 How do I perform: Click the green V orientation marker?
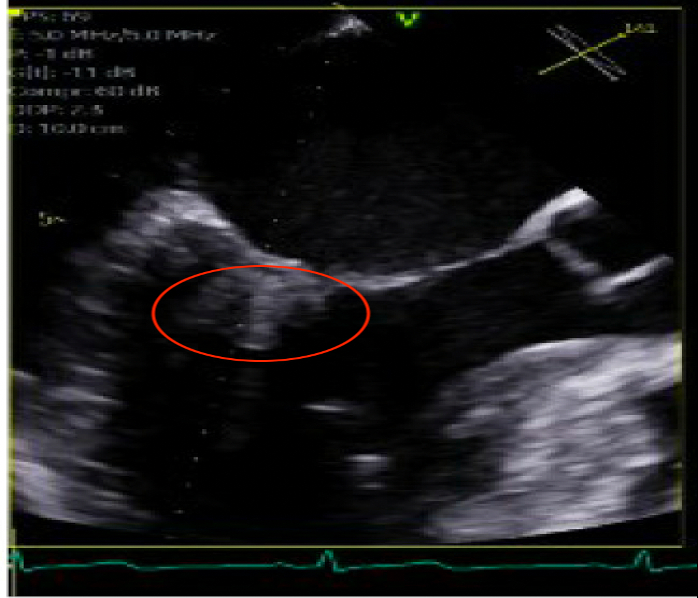point(407,18)
